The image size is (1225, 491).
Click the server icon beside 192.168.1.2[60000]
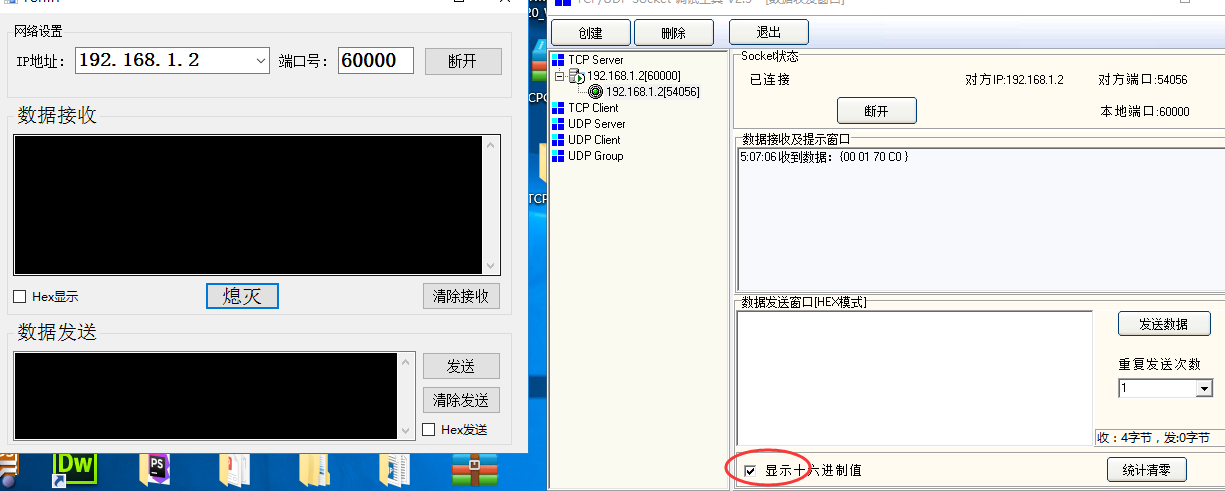[576, 76]
